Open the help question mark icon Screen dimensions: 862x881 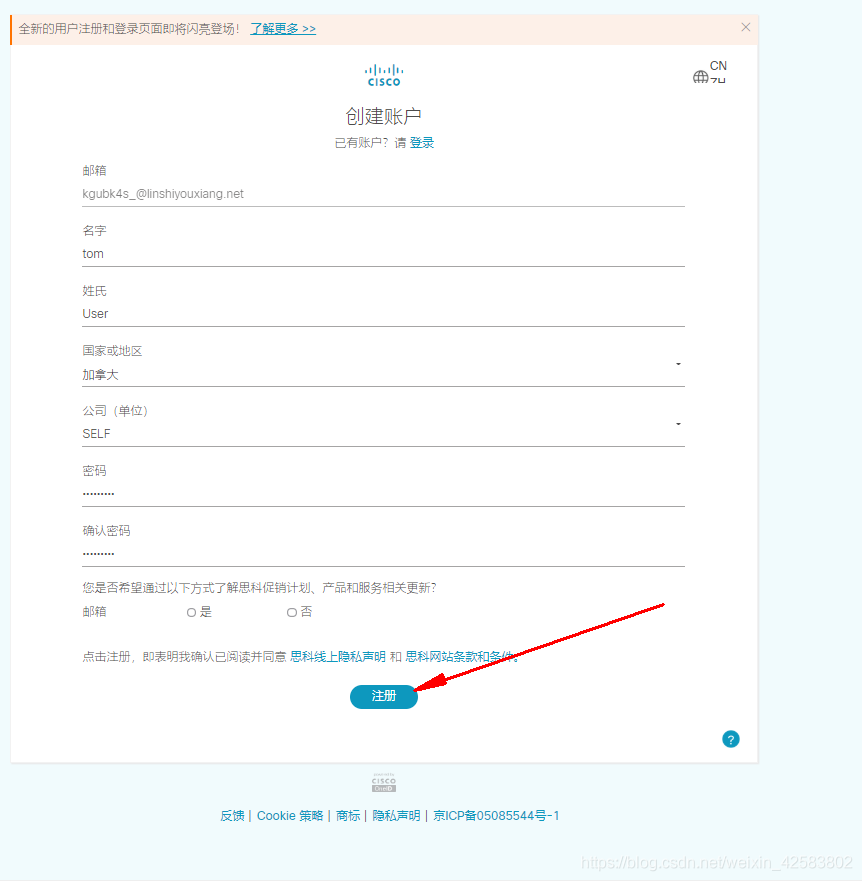pos(731,739)
